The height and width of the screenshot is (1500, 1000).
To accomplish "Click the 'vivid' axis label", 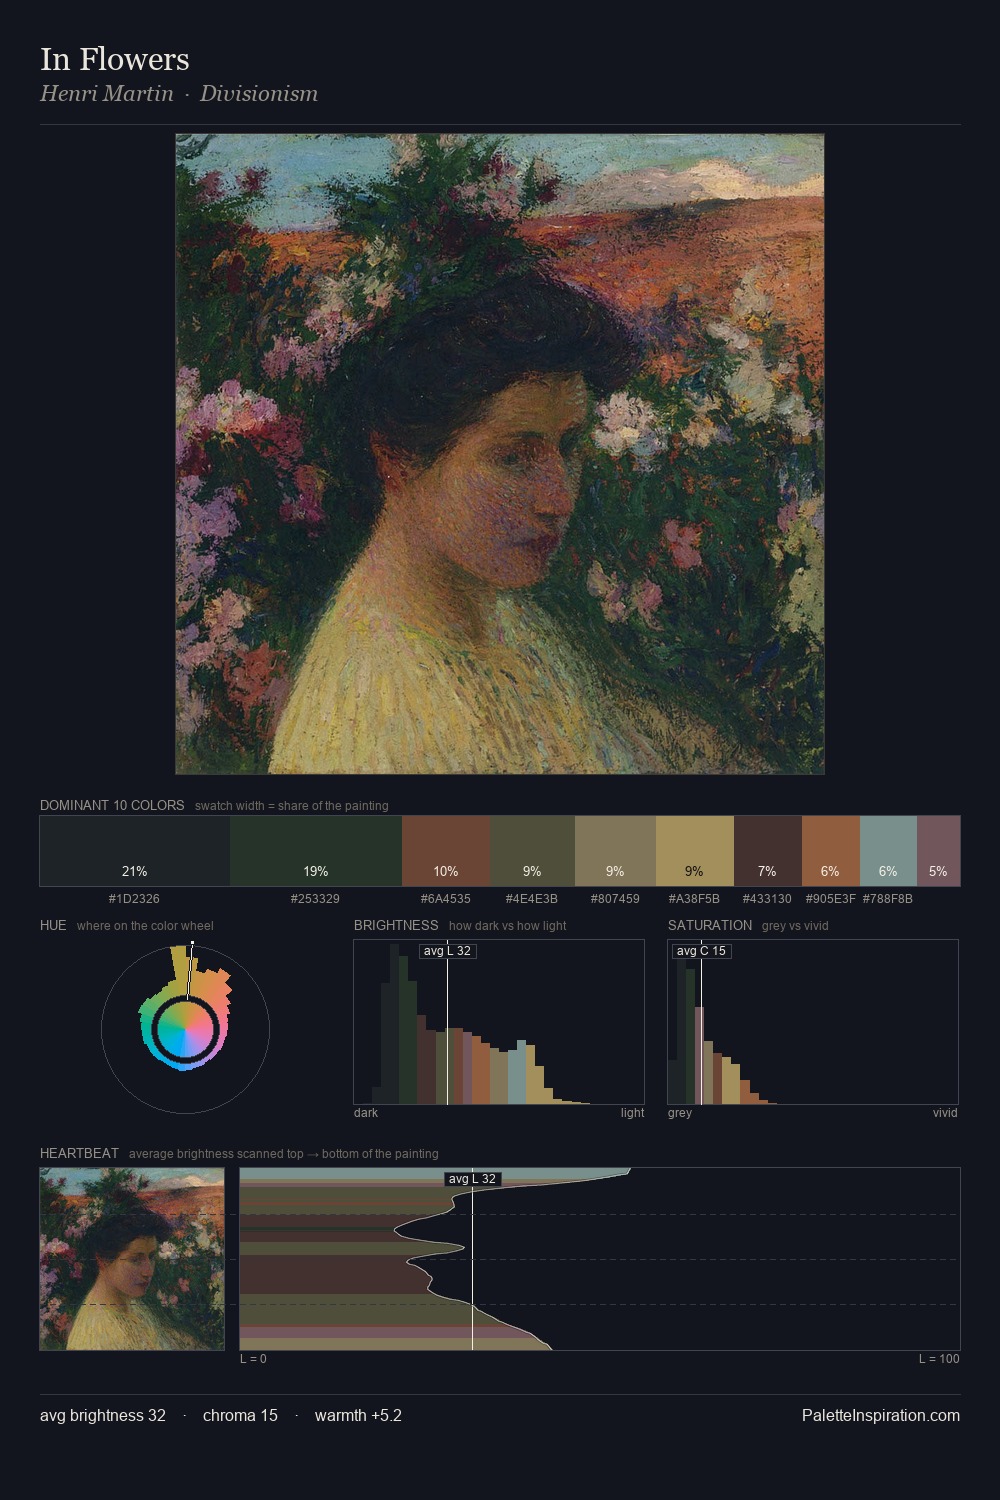I will click(x=945, y=1113).
